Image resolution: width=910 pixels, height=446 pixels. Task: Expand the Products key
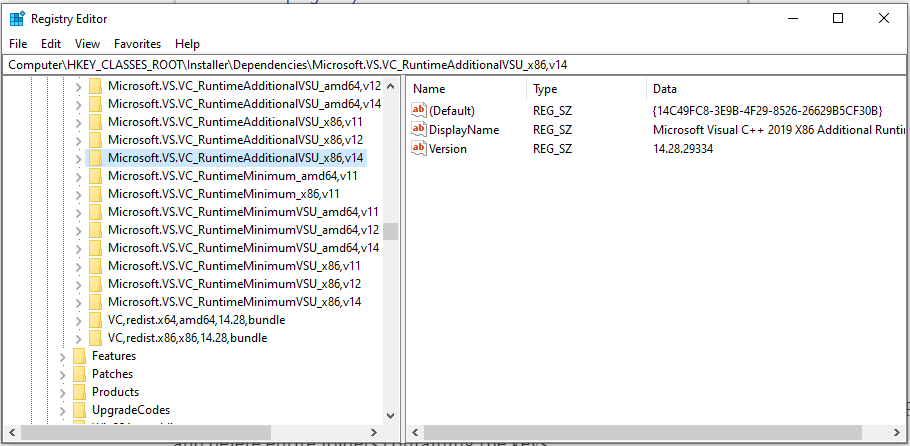(x=63, y=393)
